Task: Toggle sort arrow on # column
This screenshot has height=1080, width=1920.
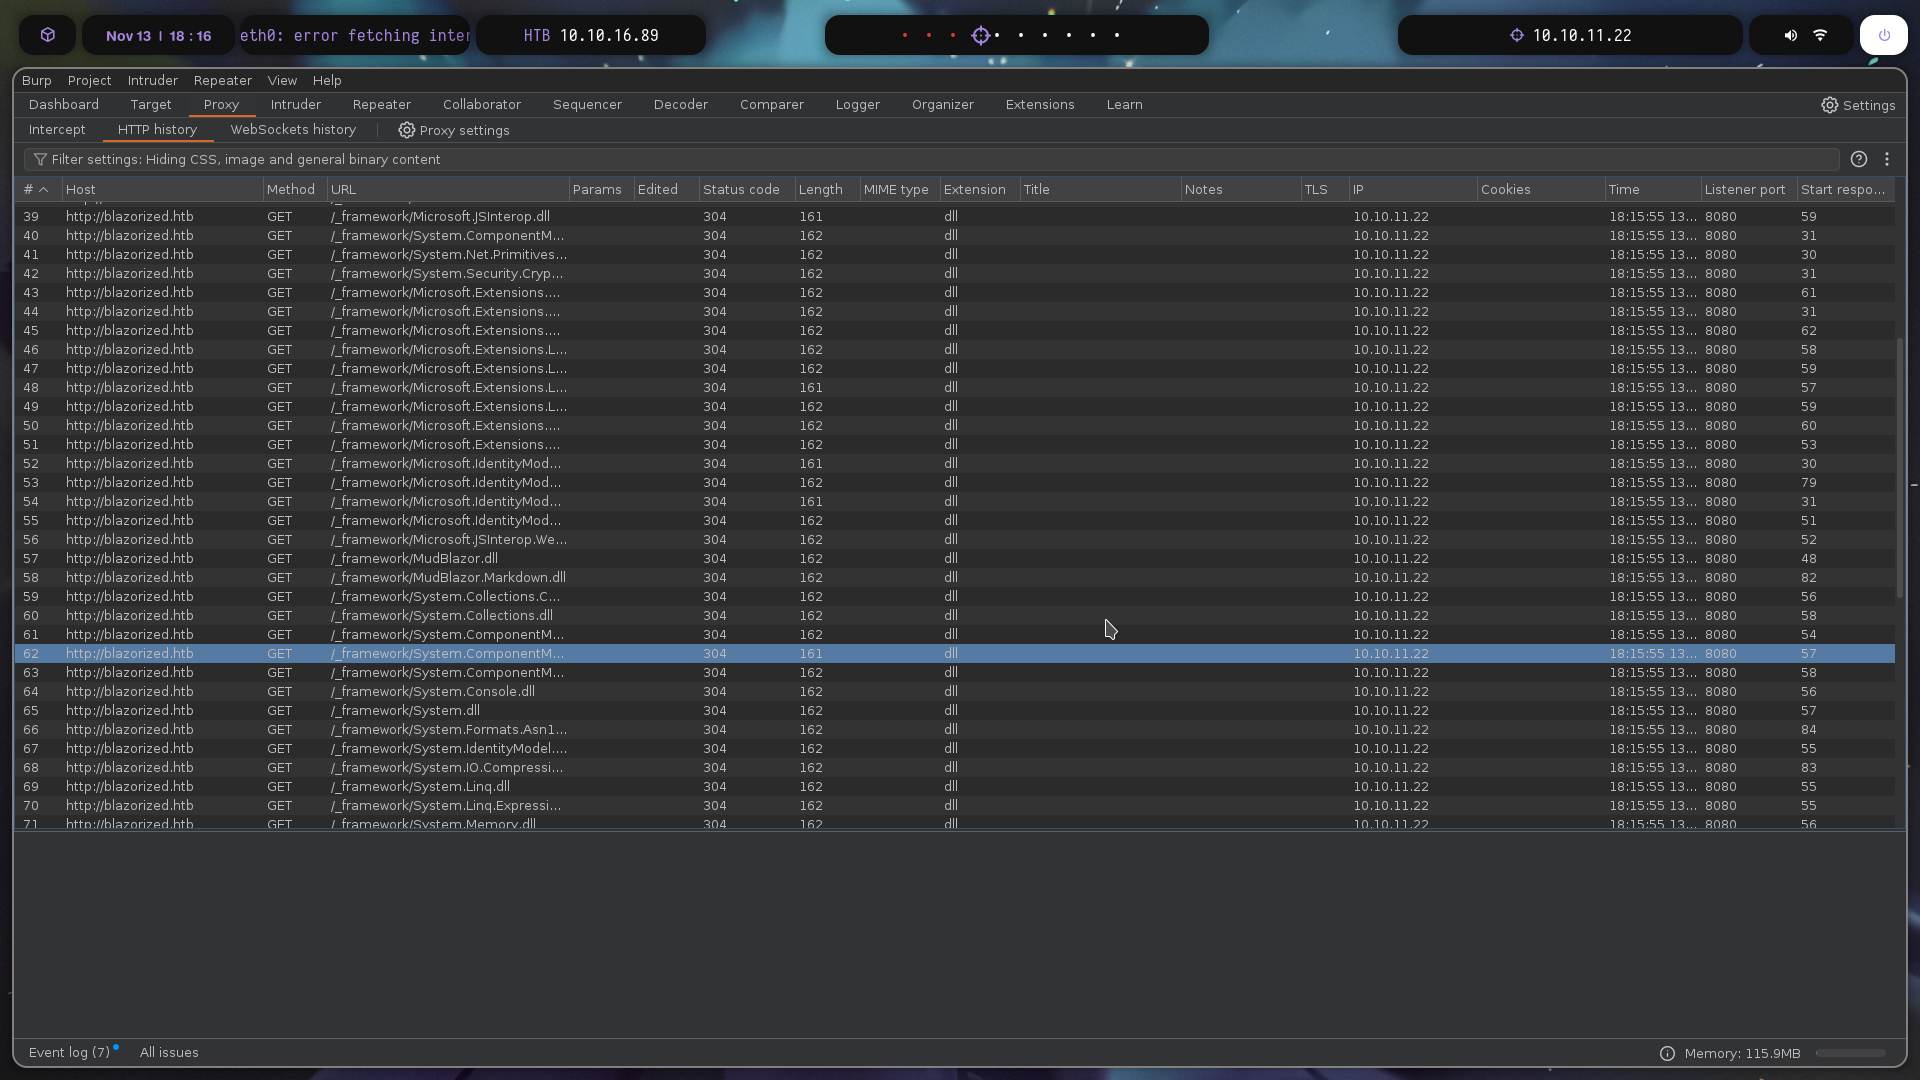Action: tap(43, 189)
